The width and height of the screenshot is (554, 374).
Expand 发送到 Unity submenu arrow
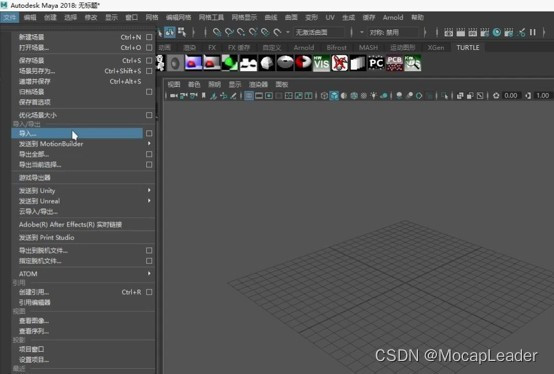coord(149,190)
